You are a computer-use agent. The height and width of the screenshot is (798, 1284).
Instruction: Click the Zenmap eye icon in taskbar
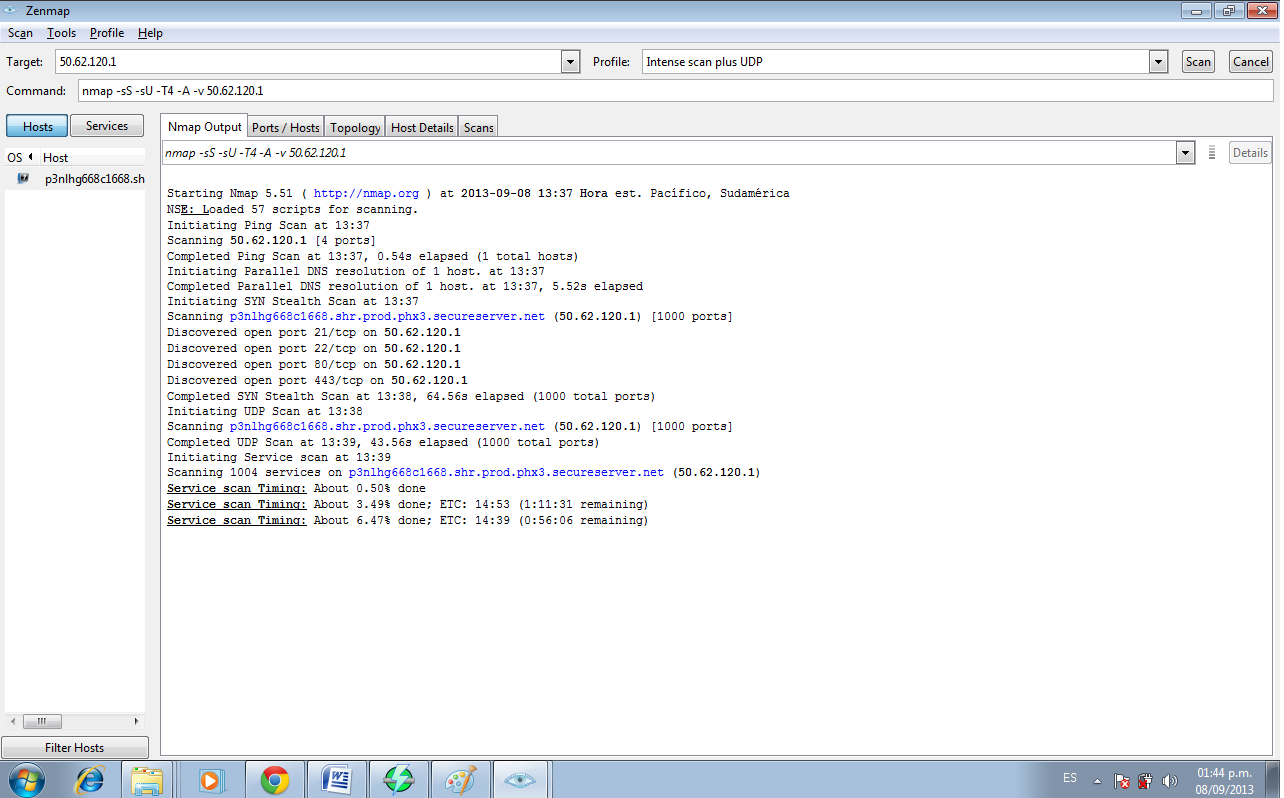pyautogui.click(x=521, y=780)
